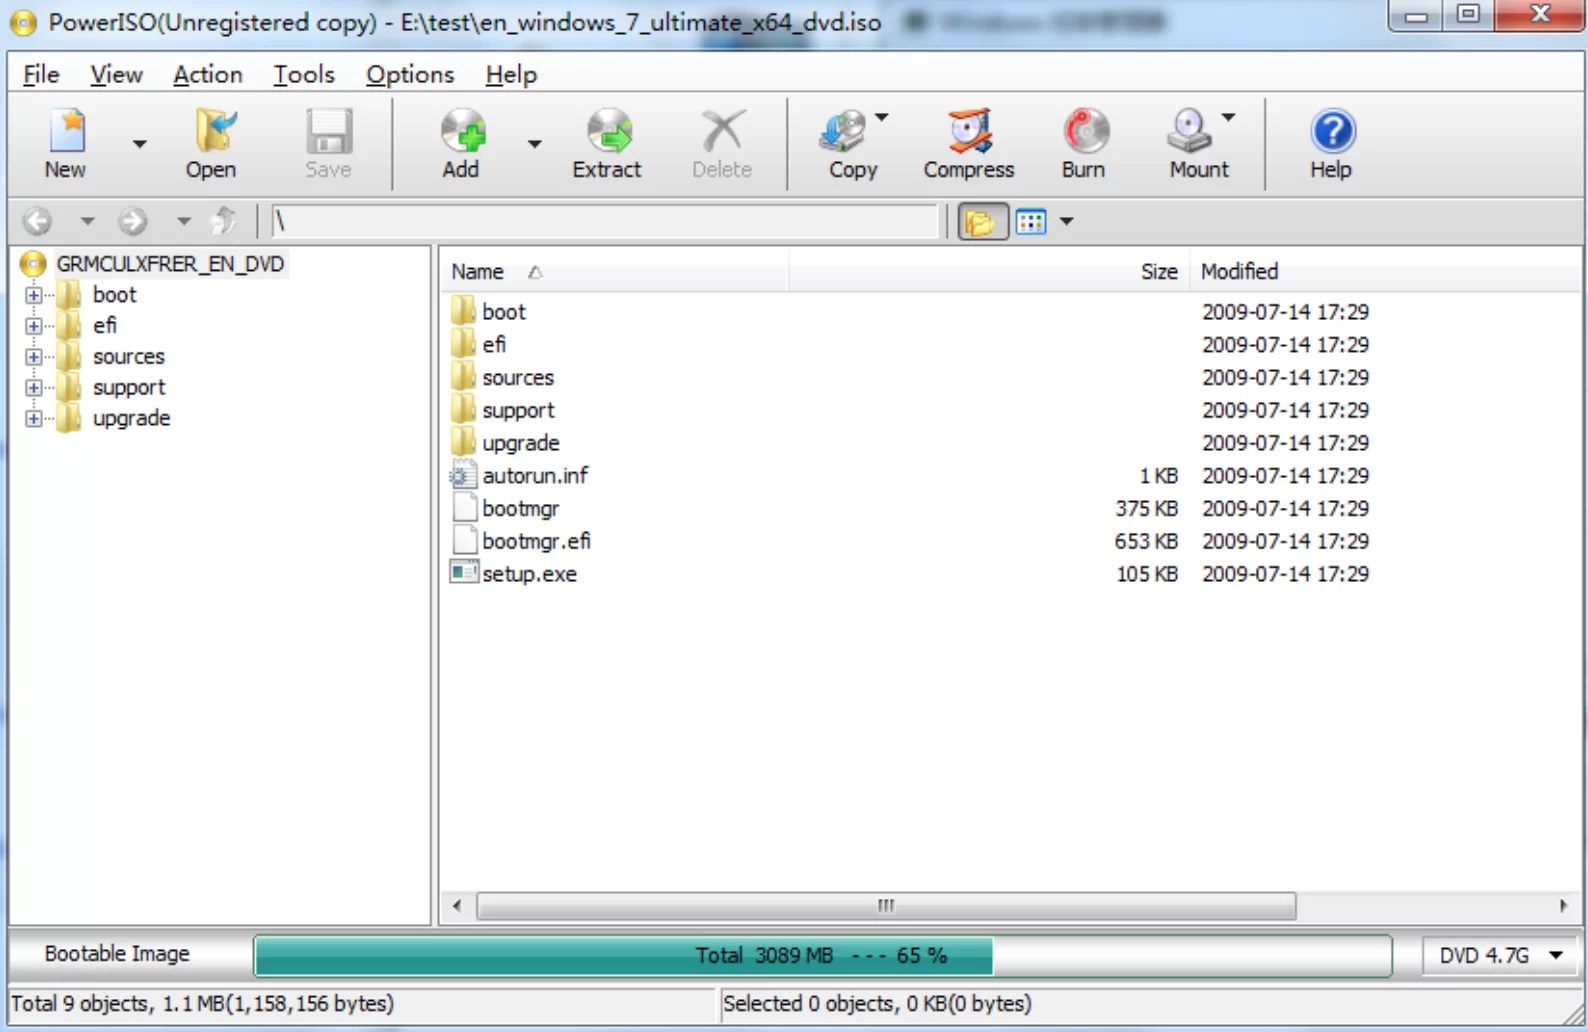Select the sources folder in tree pane
Image resolution: width=1588 pixels, height=1032 pixels.
click(128, 357)
